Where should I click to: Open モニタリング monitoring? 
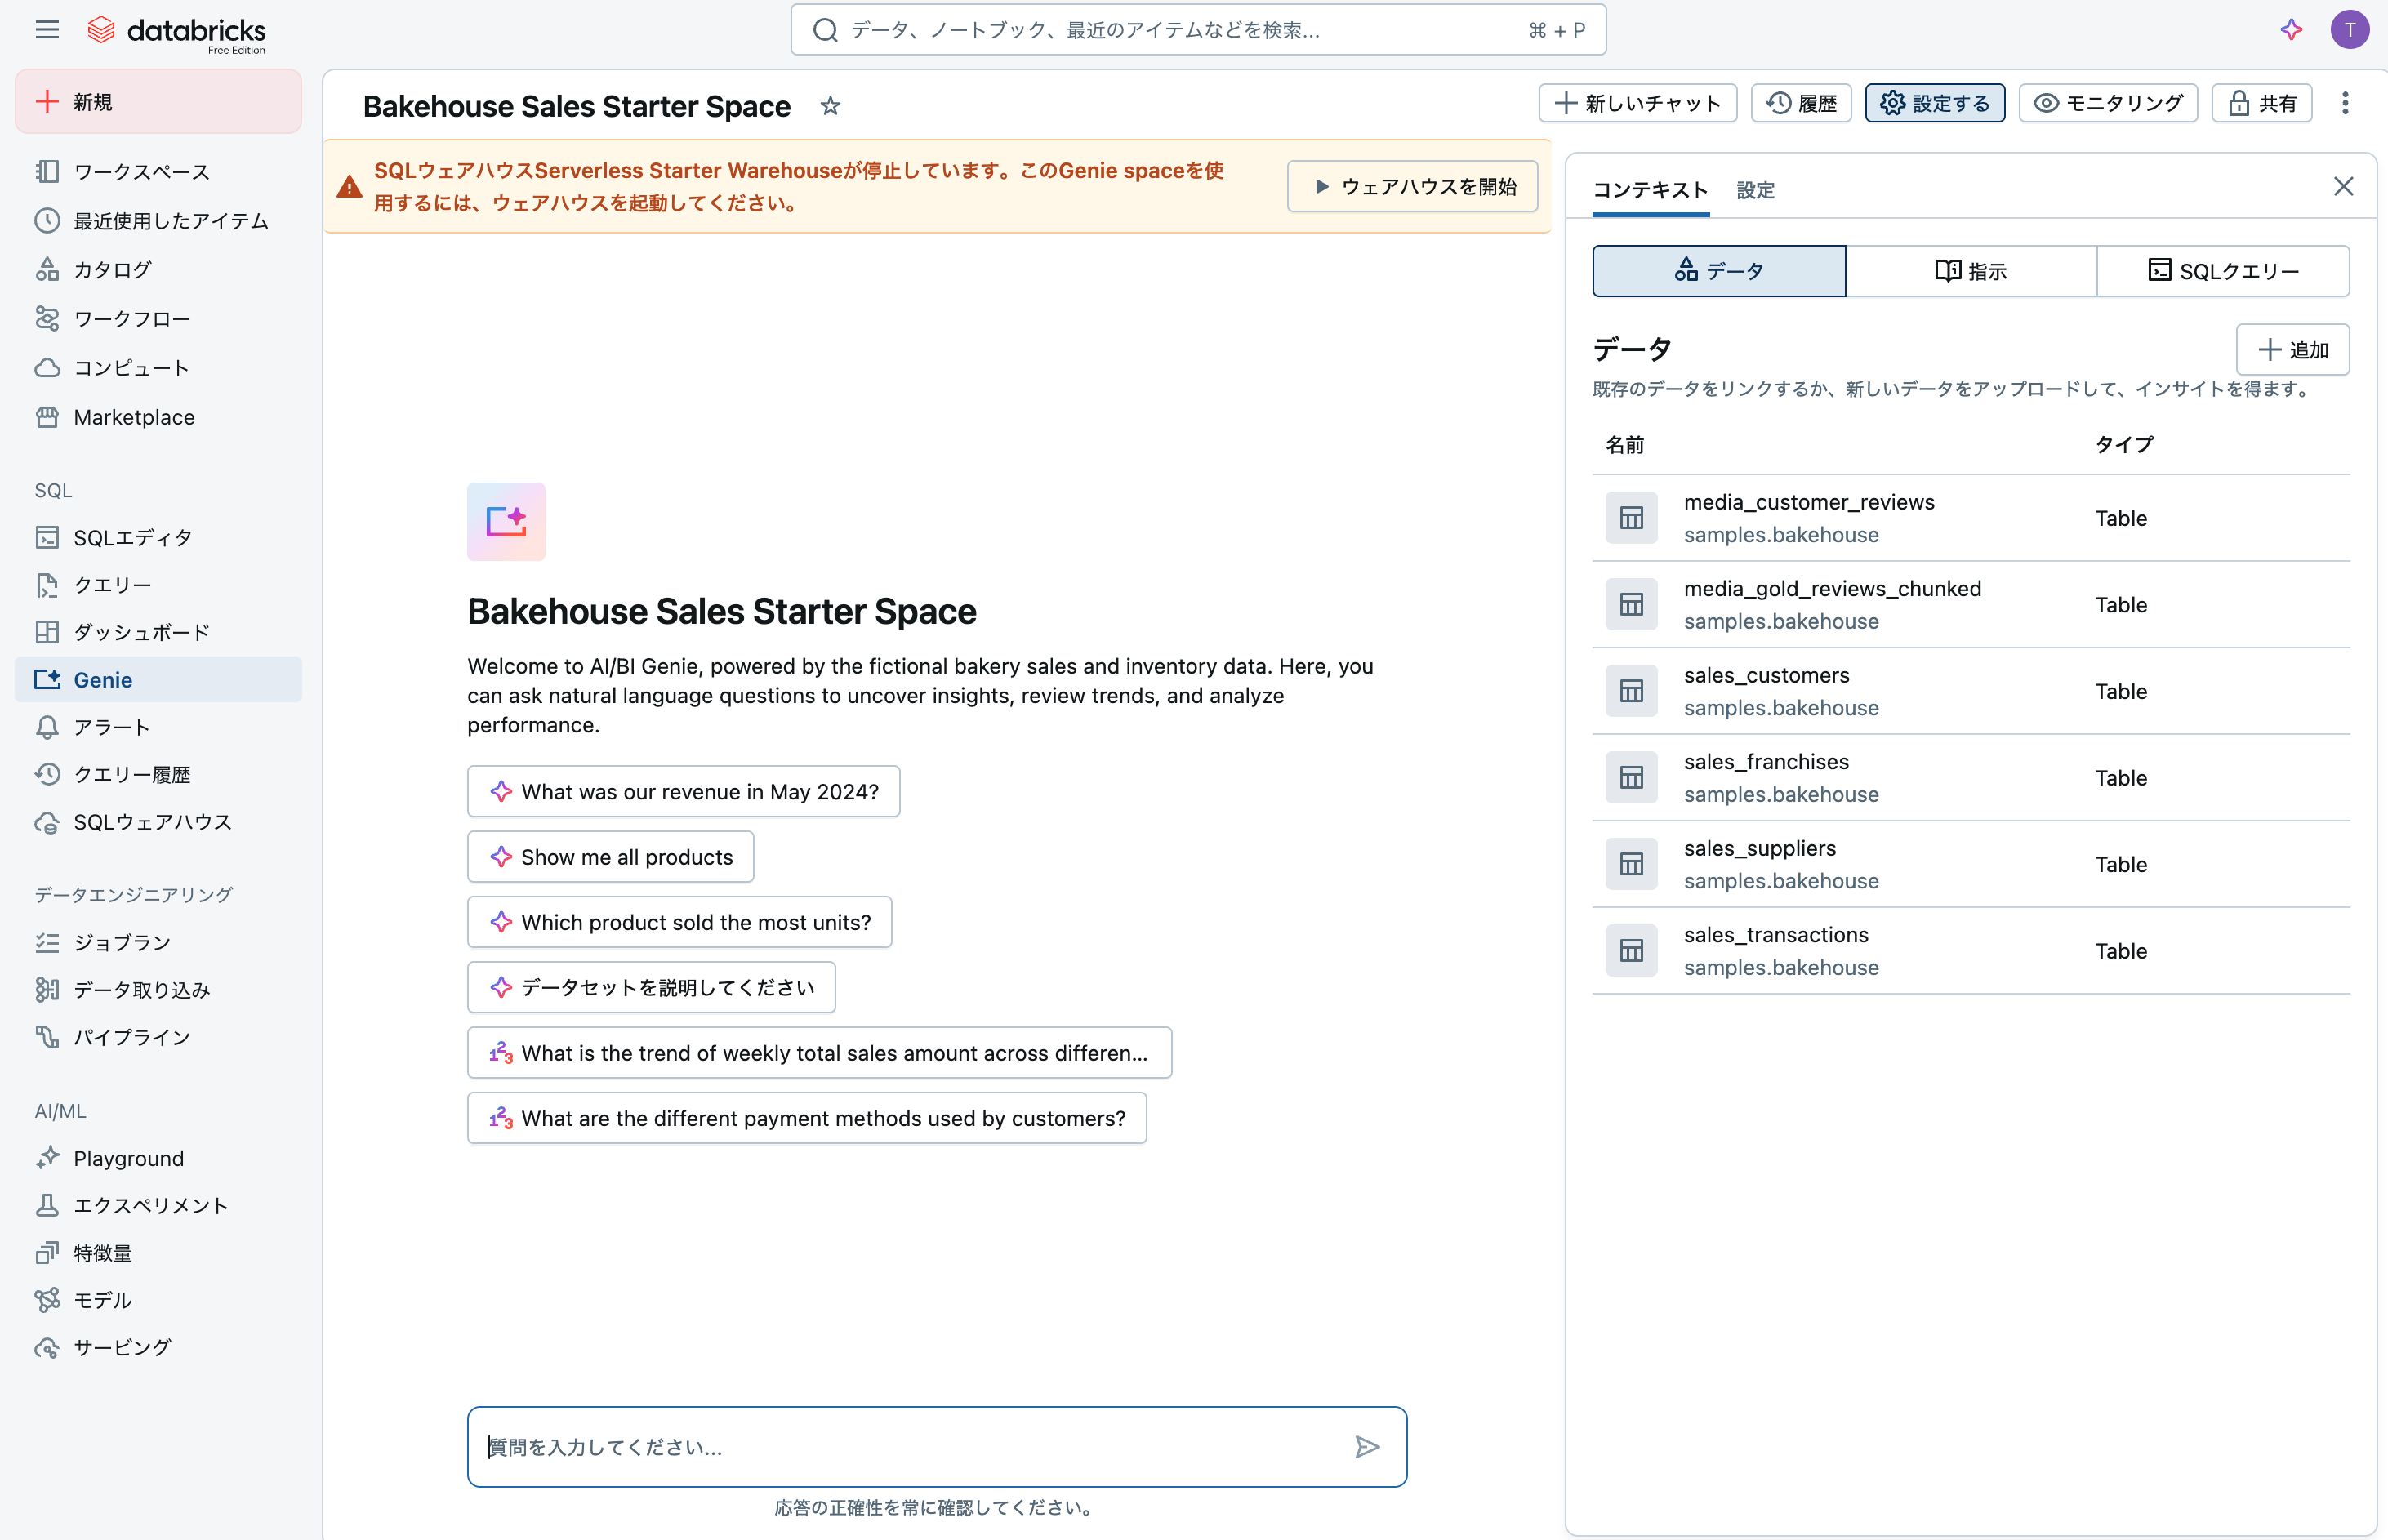[2108, 103]
